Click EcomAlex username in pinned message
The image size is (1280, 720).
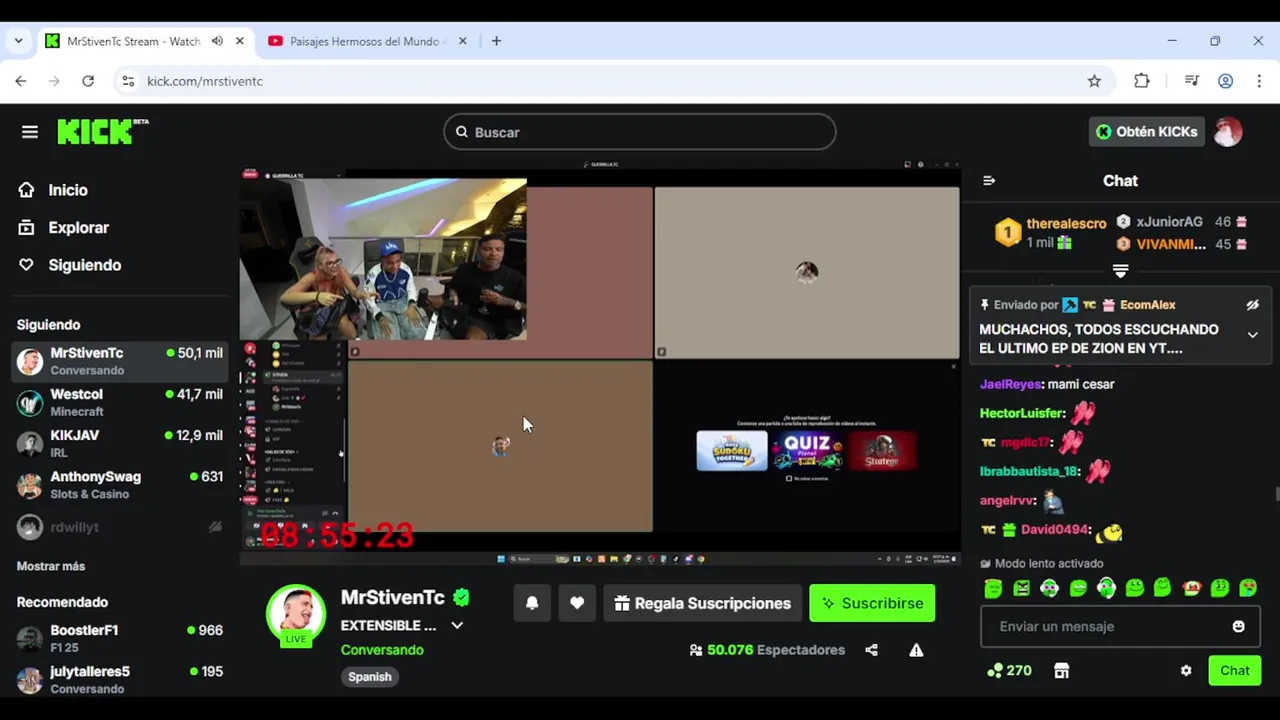coord(1147,305)
